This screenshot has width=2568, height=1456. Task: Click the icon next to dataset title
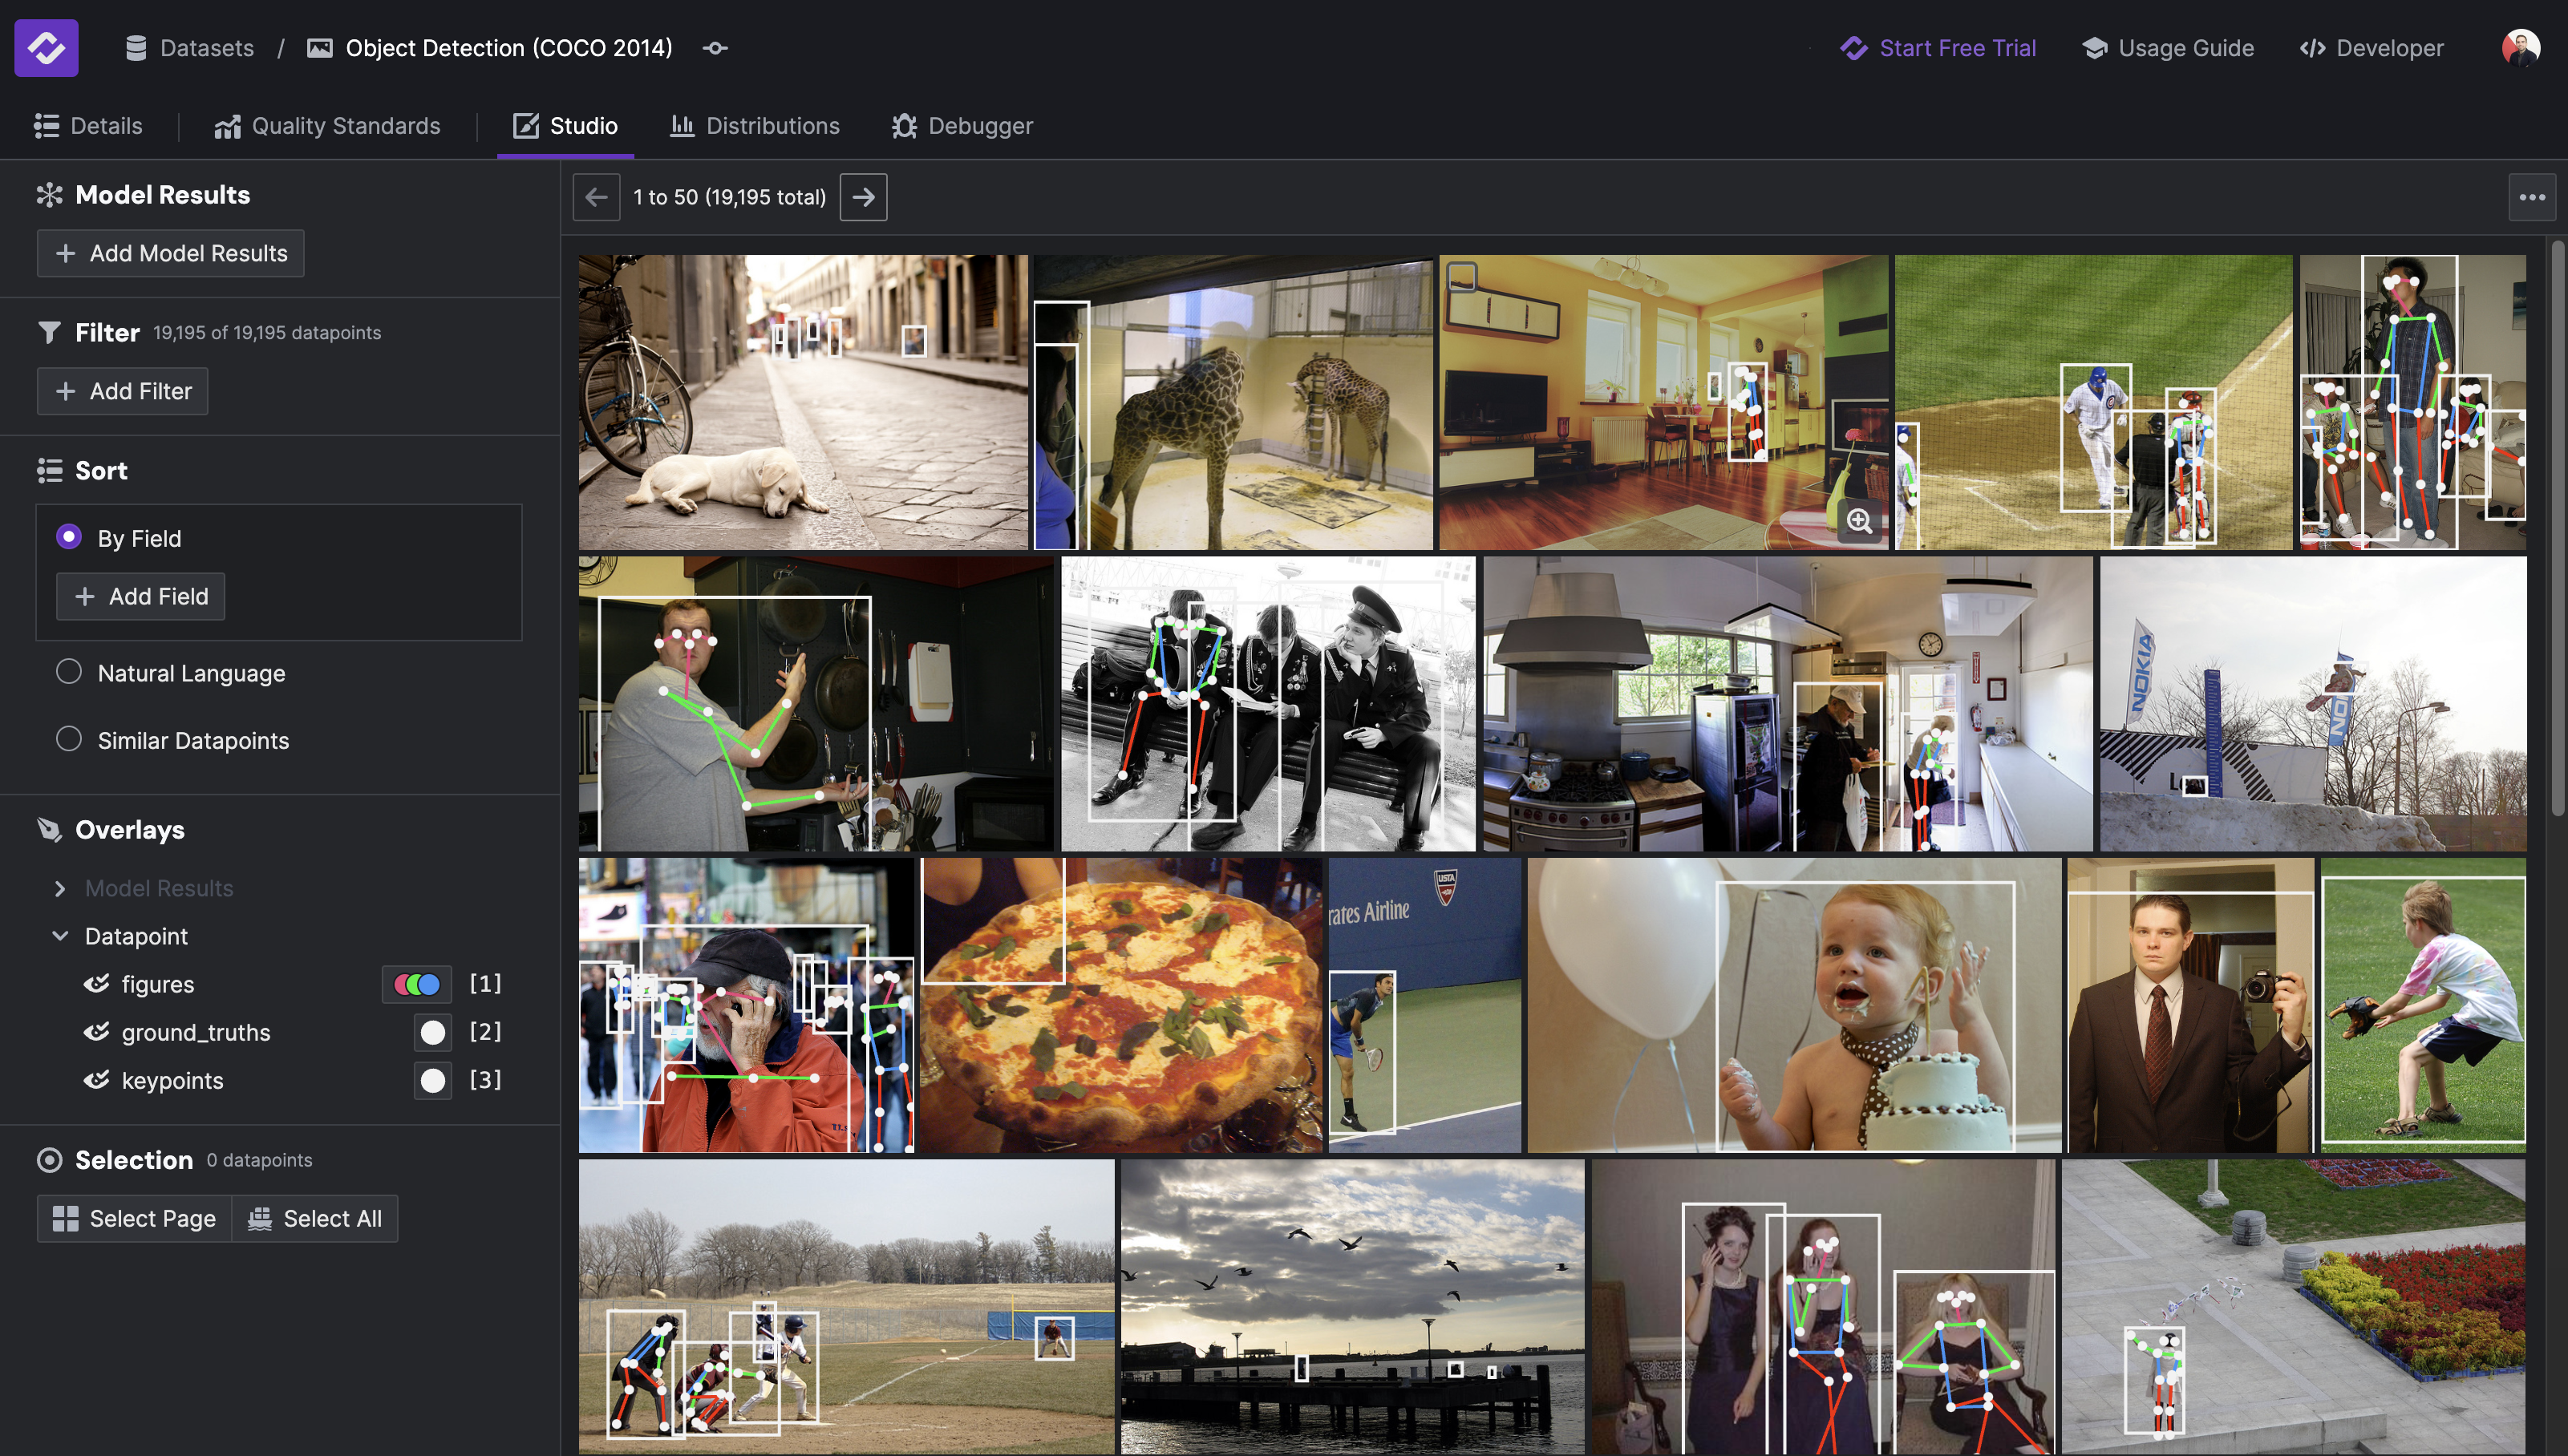[x=715, y=48]
